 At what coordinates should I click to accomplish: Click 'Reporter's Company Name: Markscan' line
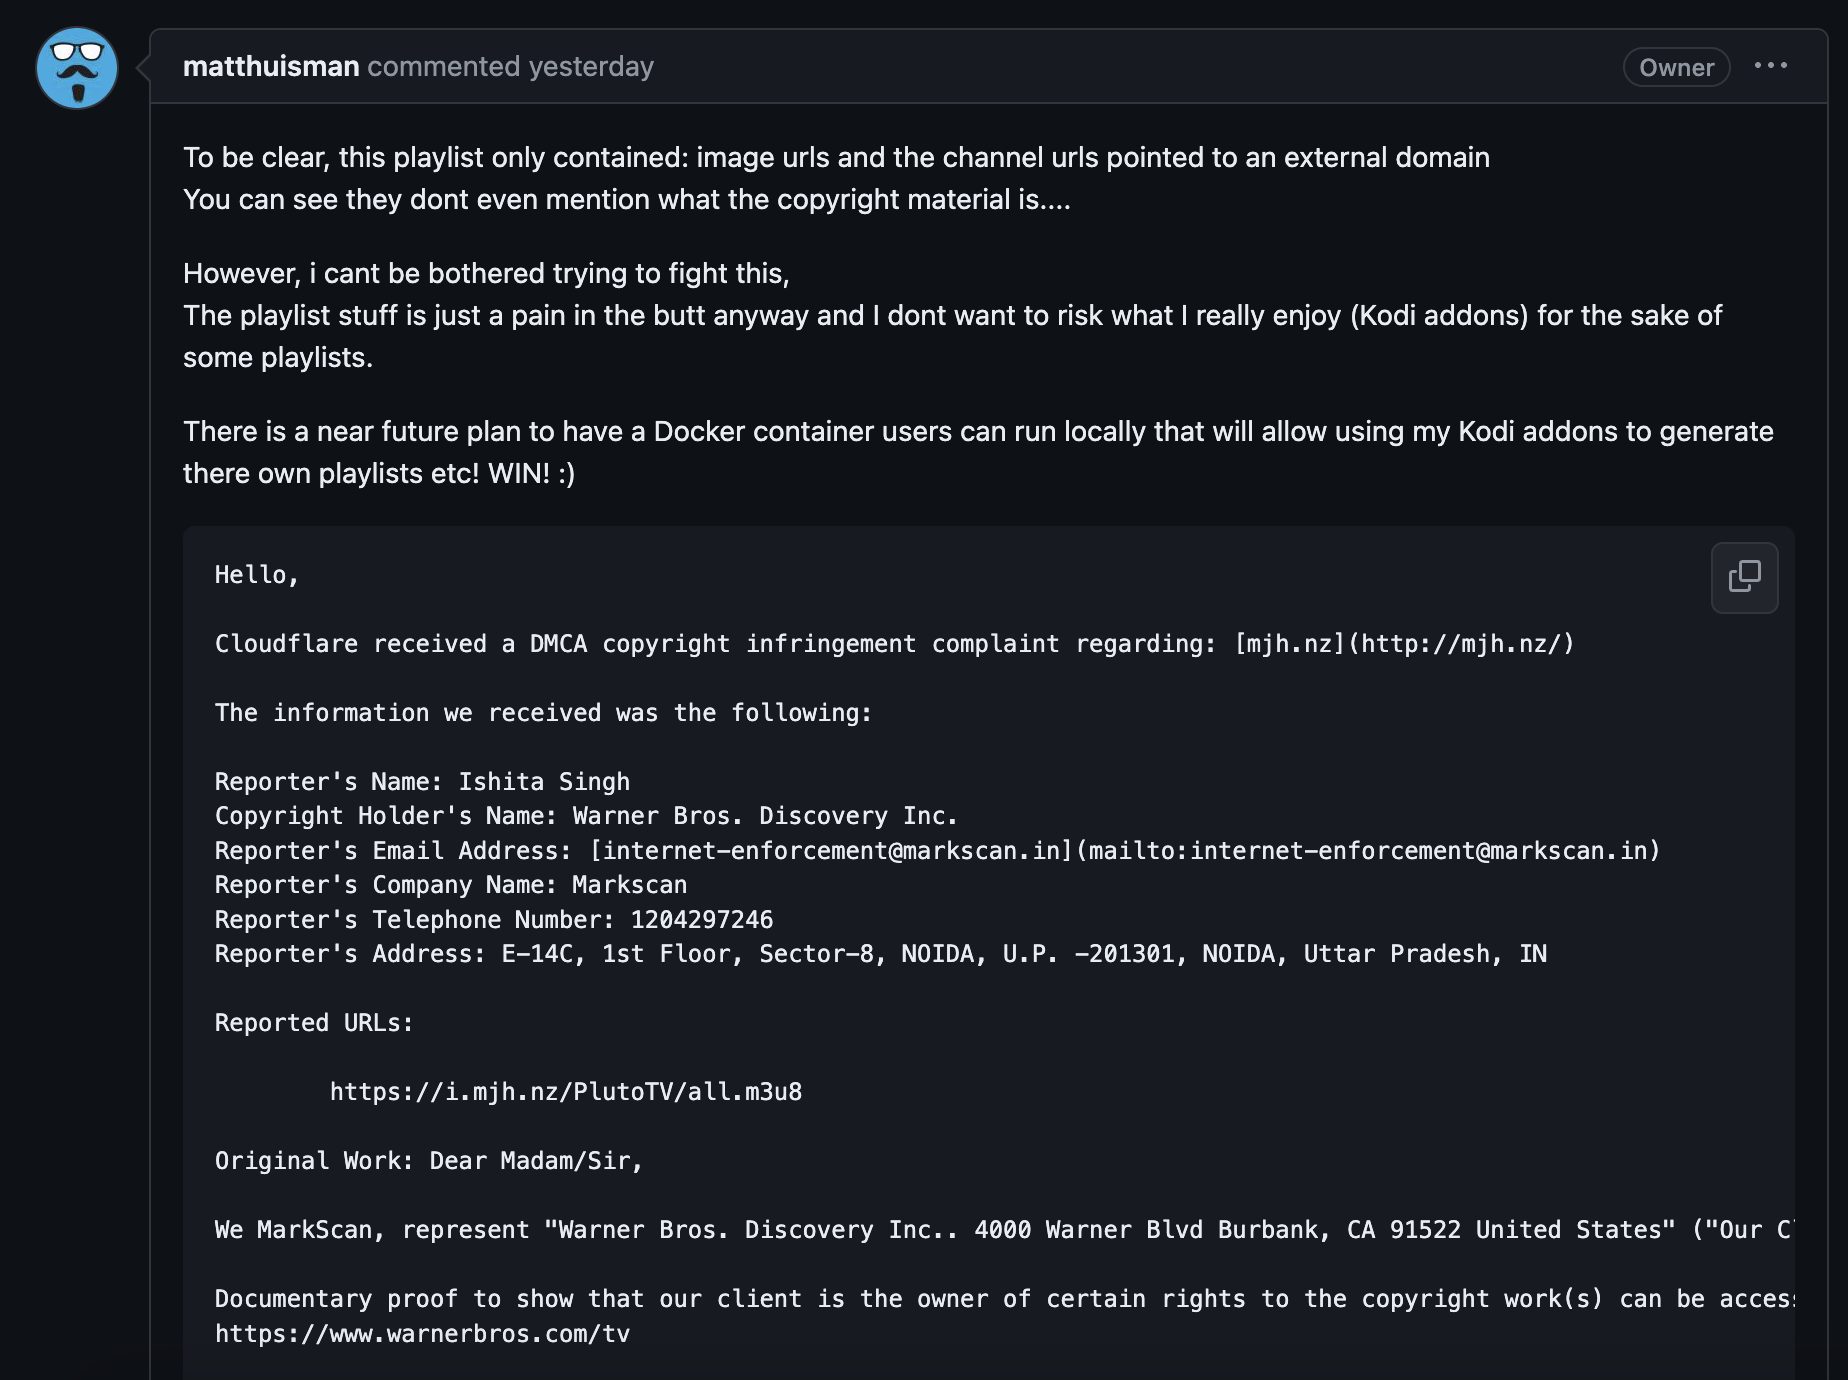point(451,885)
